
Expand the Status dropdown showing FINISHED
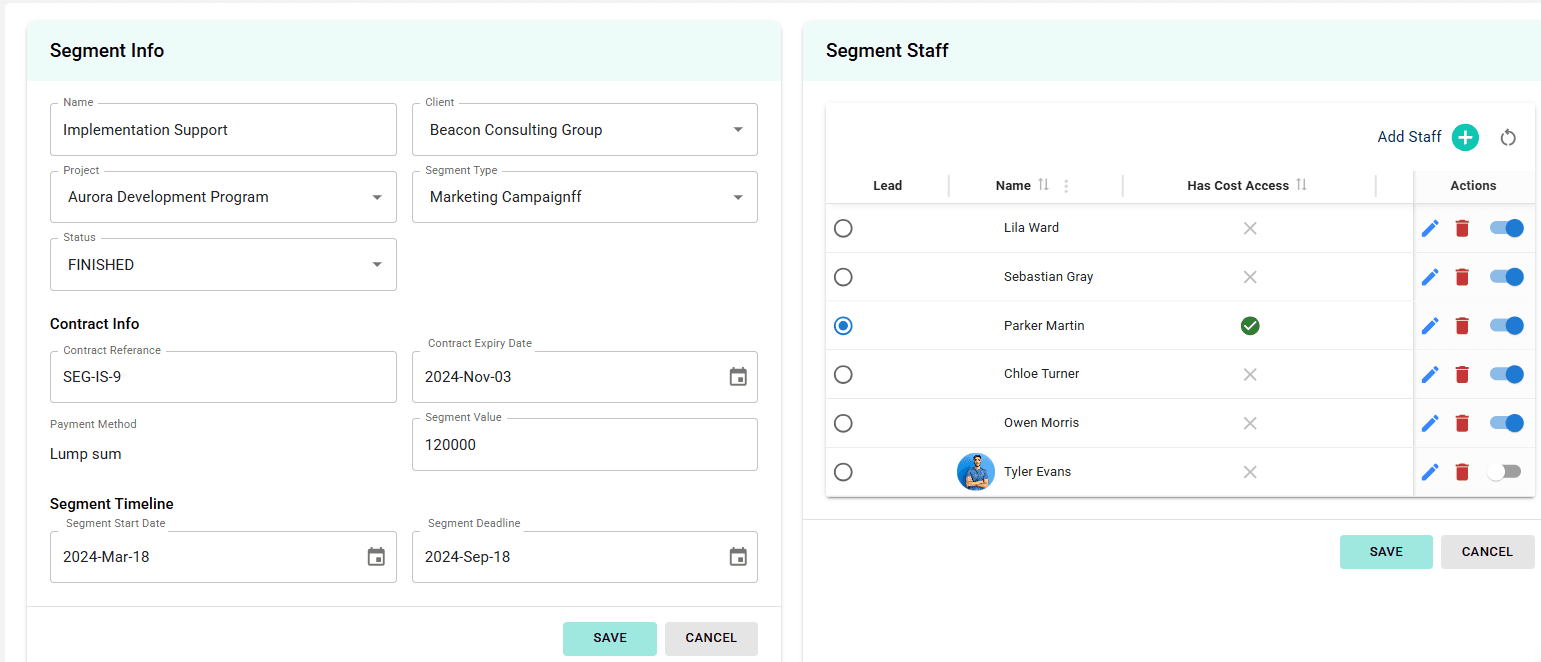click(x=376, y=264)
